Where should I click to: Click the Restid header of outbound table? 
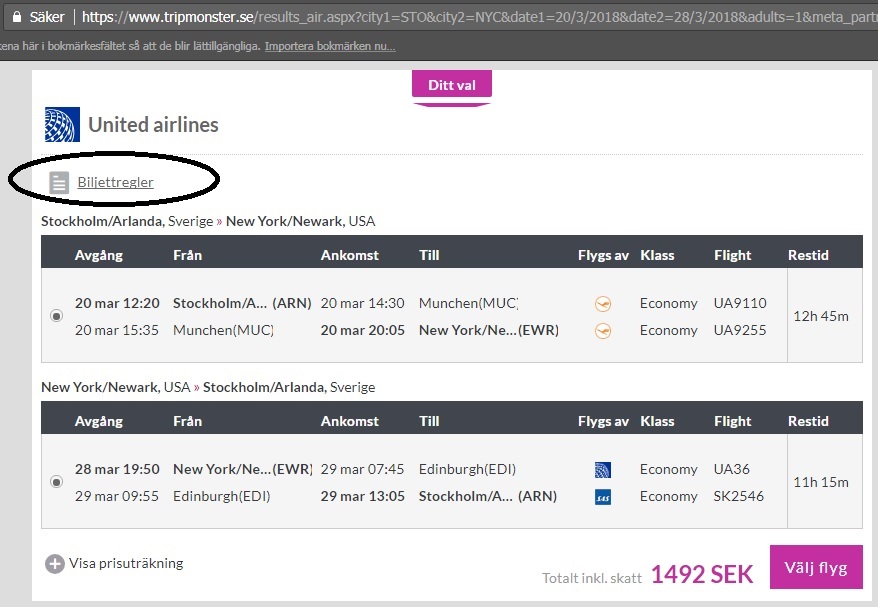click(x=808, y=255)
